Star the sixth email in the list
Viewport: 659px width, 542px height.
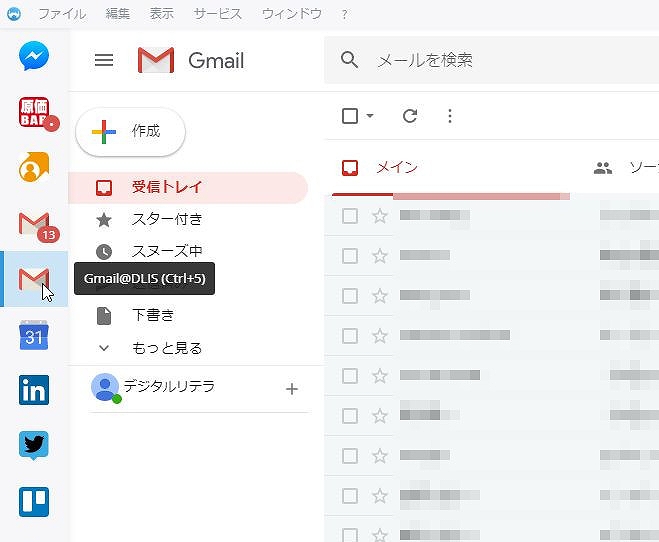(380, 416)
